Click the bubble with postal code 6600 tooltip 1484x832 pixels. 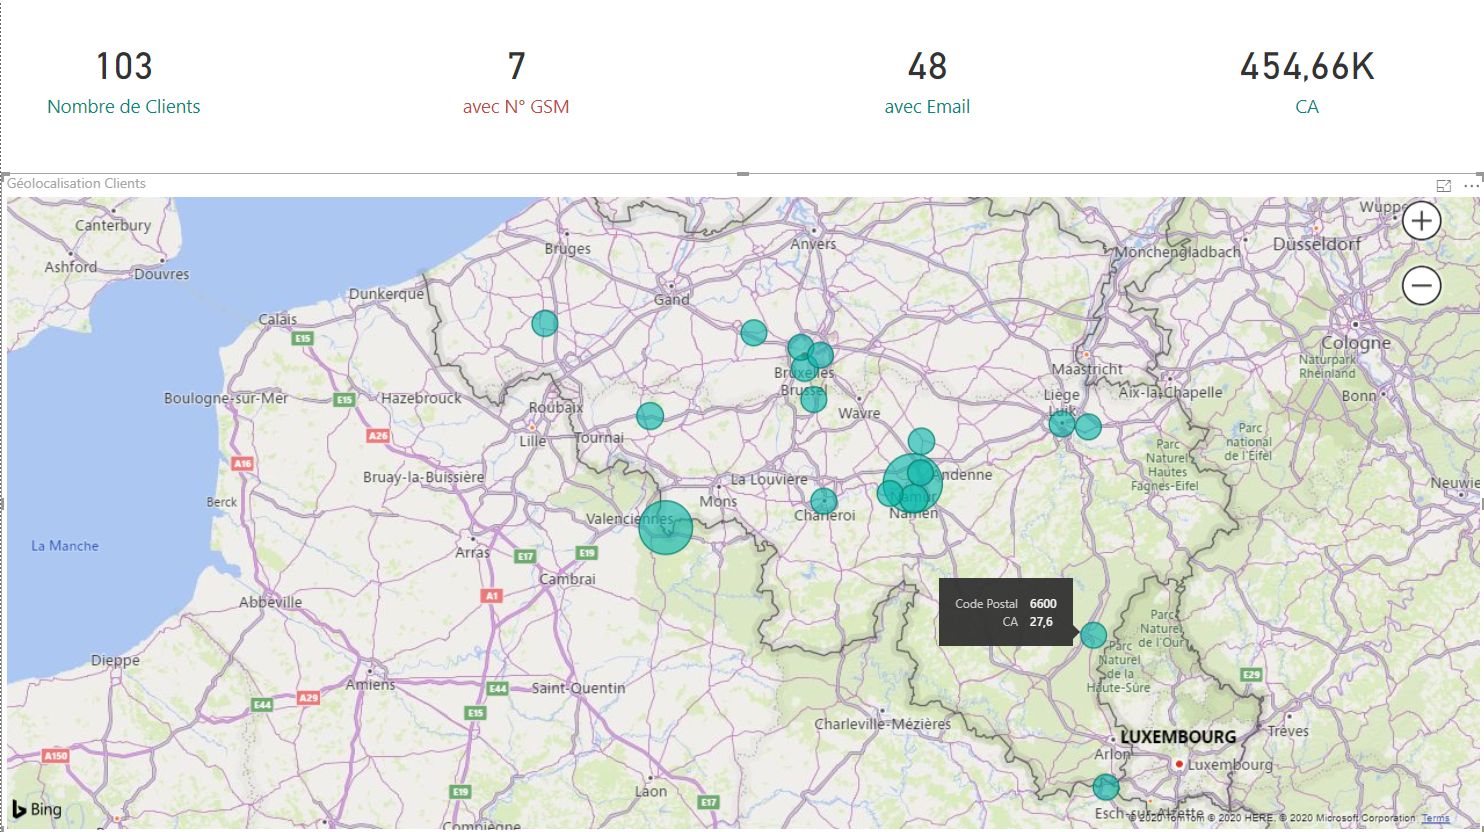click(1094, 635)
